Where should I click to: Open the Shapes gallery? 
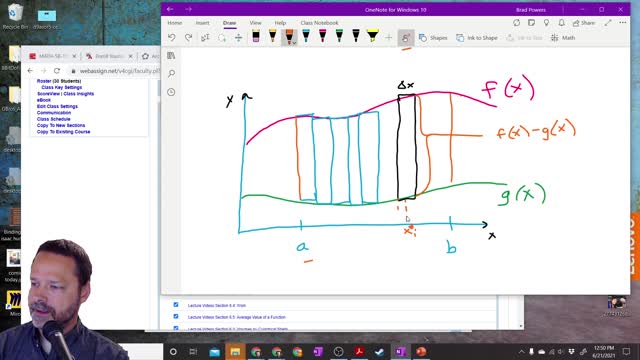tap(433, 38)
